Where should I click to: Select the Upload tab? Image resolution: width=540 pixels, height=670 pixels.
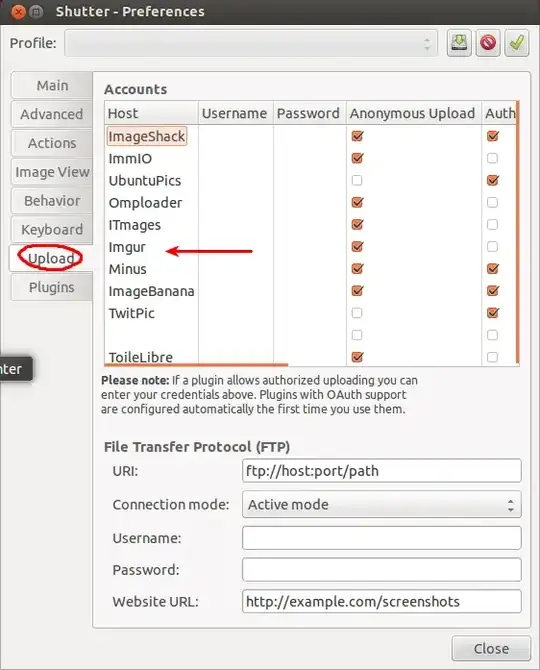click(x=51, y=258)
